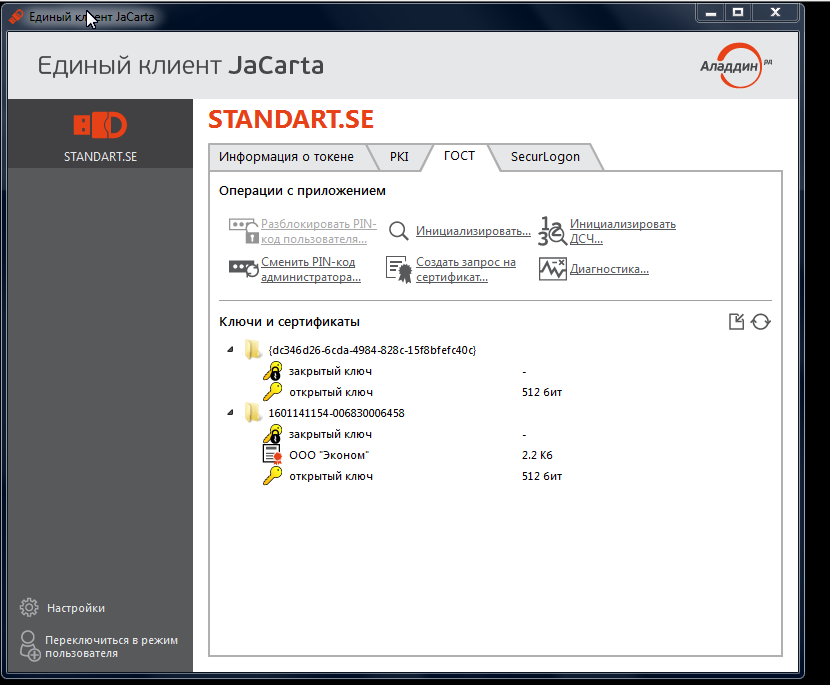Click Создать запрос на сертификат link
The height and width of the screenshot is (685, 830).
click(x=466, y=269)
